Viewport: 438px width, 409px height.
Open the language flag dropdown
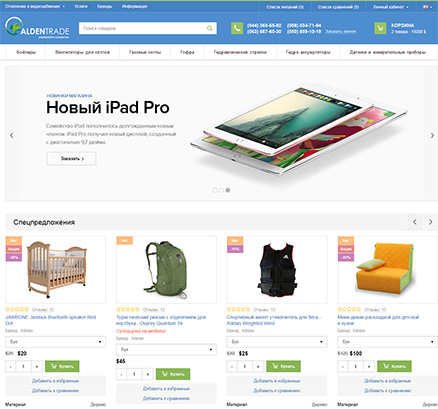pos(426,7)
